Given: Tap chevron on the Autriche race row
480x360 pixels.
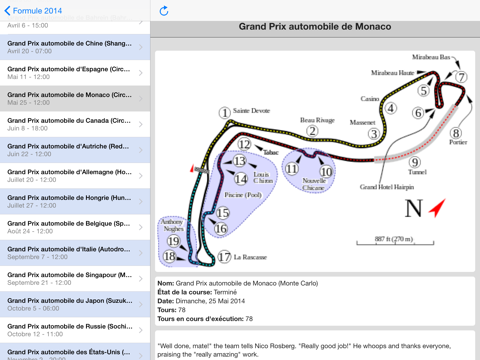Looking at the screenshot, I should point(141,150).
